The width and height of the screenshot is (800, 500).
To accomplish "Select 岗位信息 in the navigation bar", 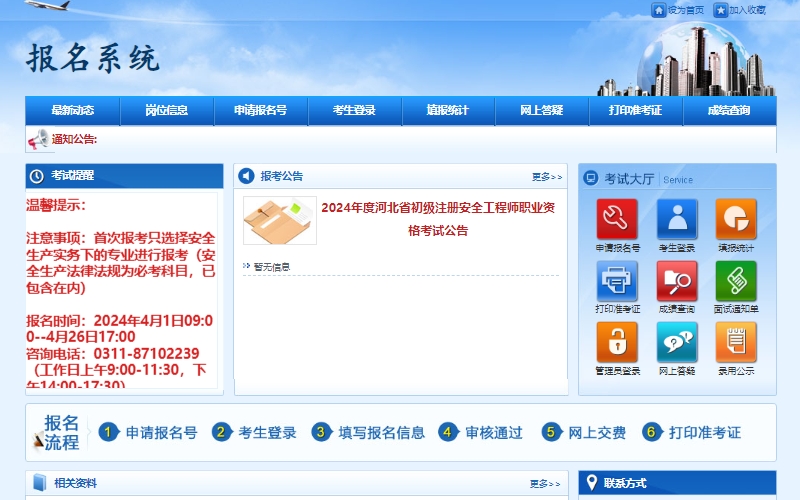I will point(167,111).
